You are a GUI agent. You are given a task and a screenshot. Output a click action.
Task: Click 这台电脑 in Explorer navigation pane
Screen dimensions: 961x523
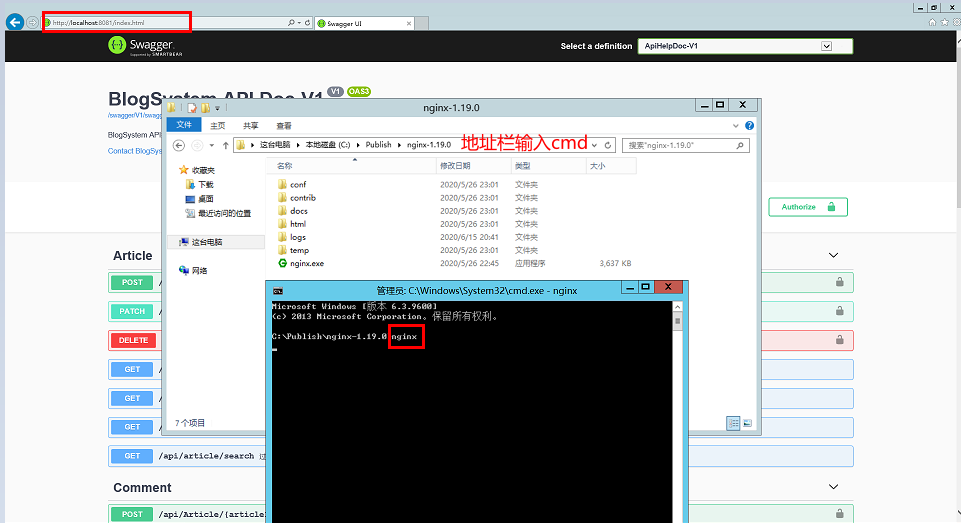[x=207, y=242]
